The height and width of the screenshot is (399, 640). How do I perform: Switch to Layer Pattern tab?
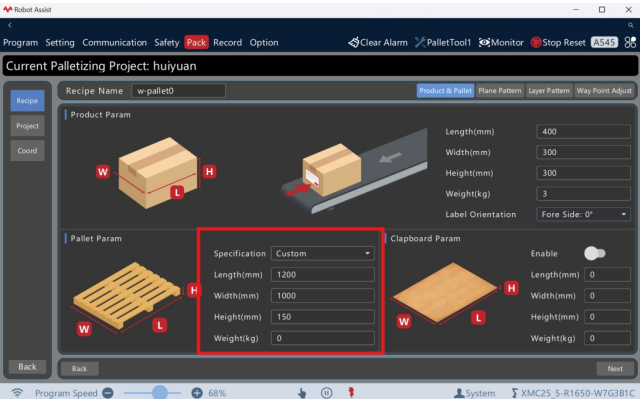(x=549, y=91)
